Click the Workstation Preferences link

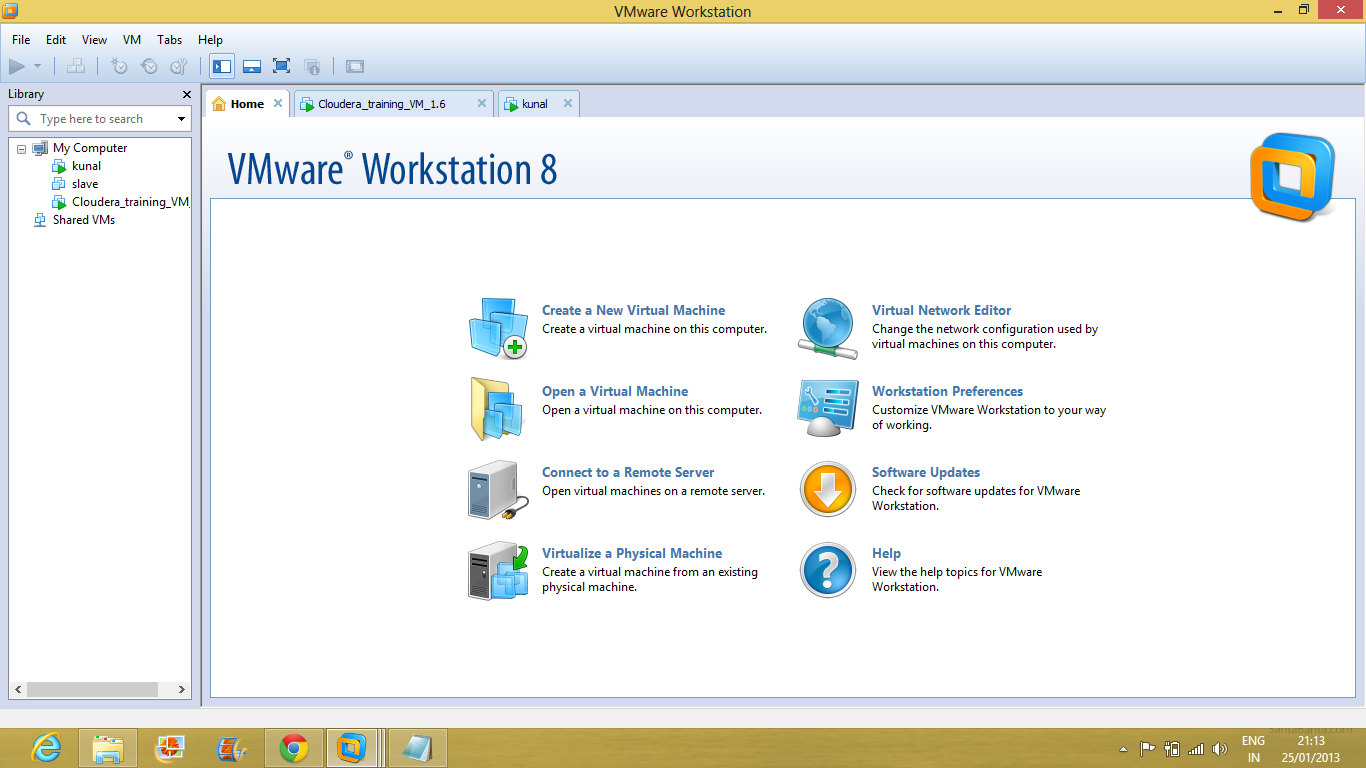click(x=948, y=392)
